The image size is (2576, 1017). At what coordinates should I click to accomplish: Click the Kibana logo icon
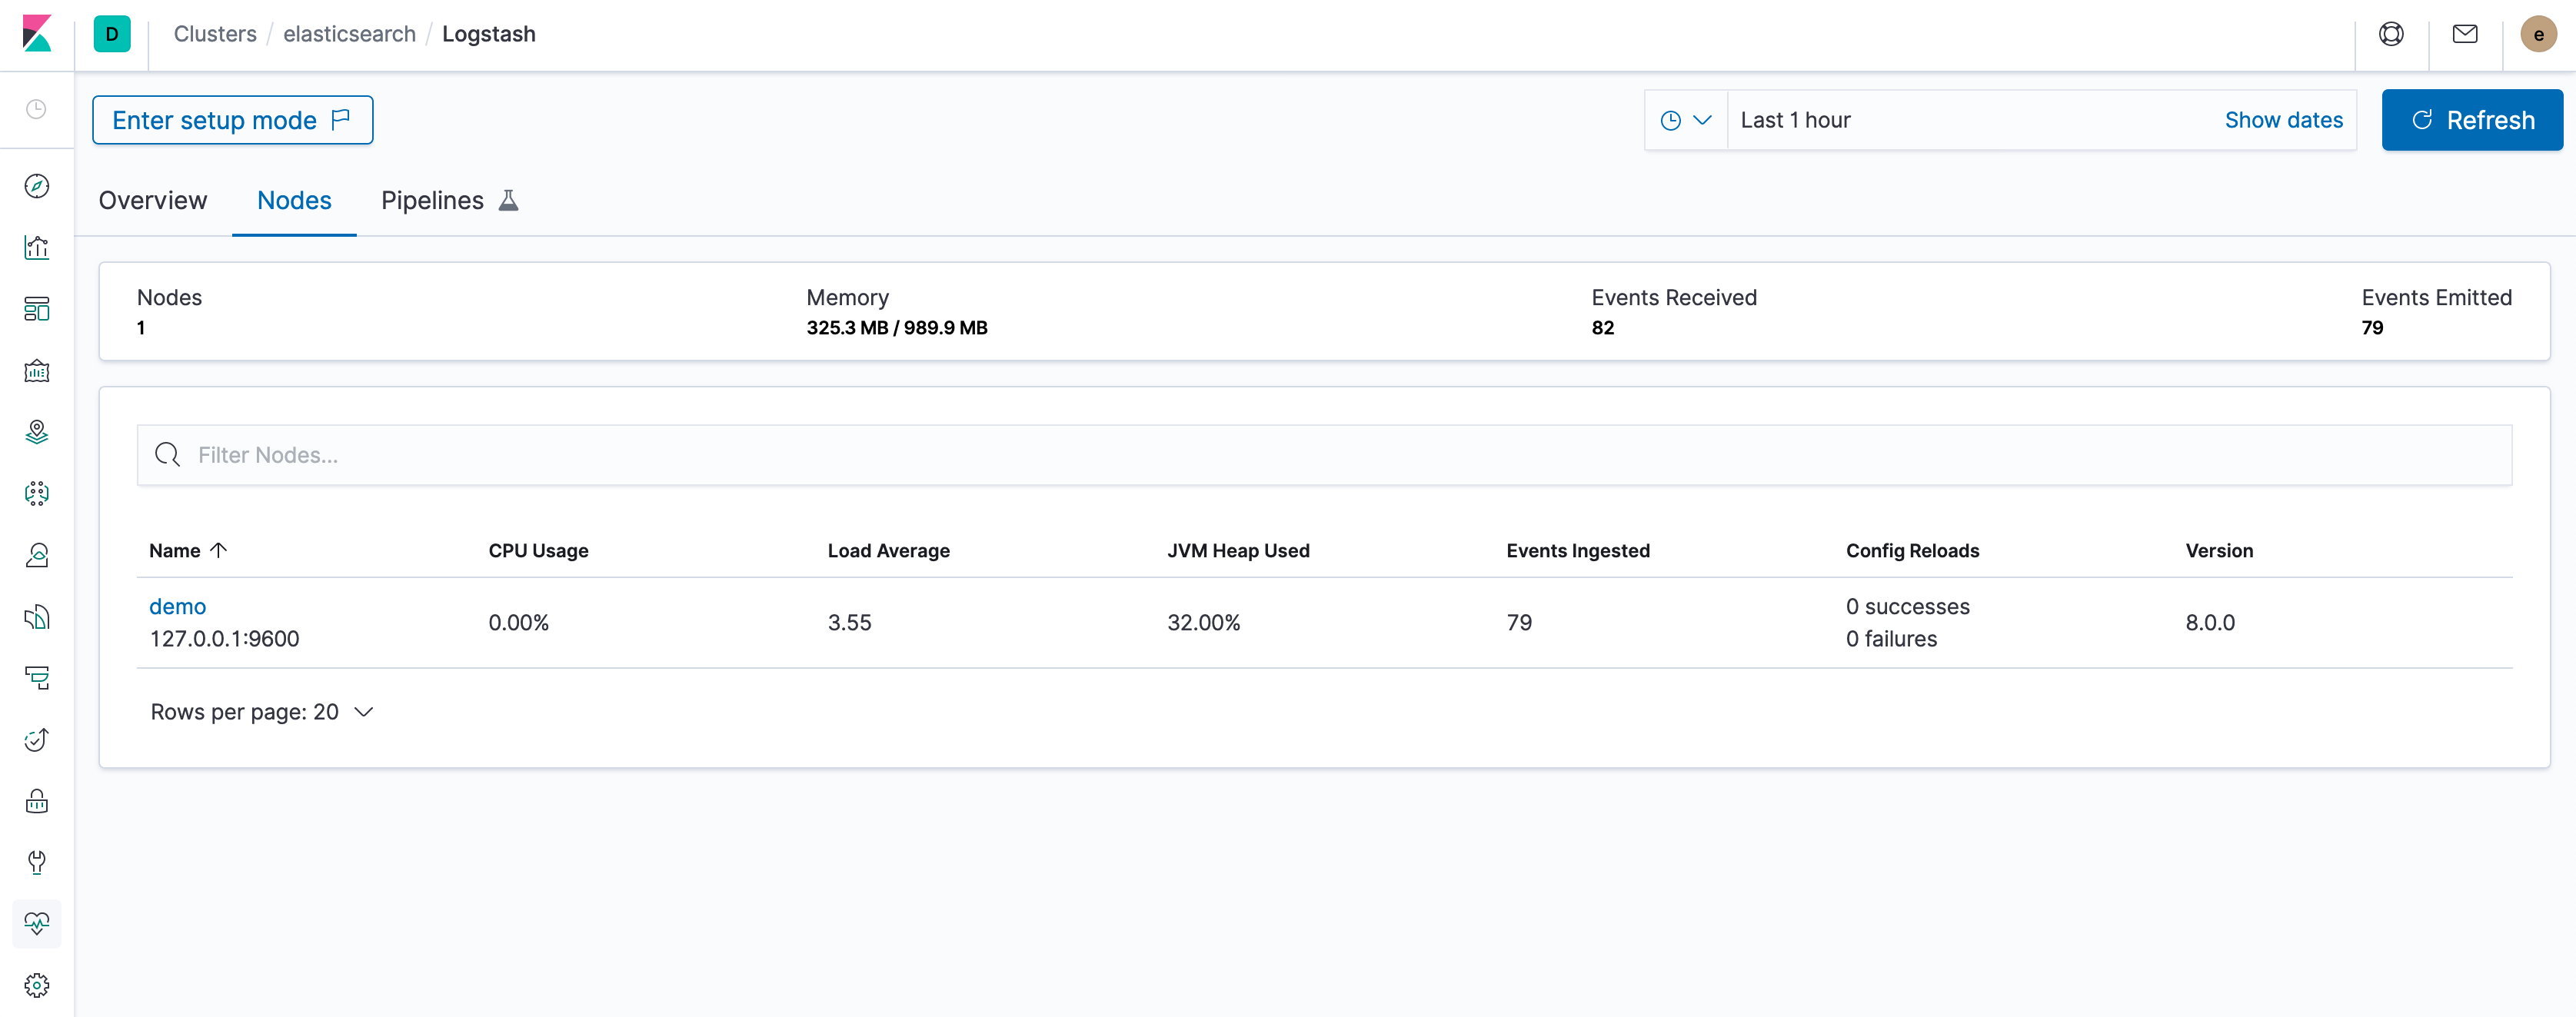(x=36, y=32)
